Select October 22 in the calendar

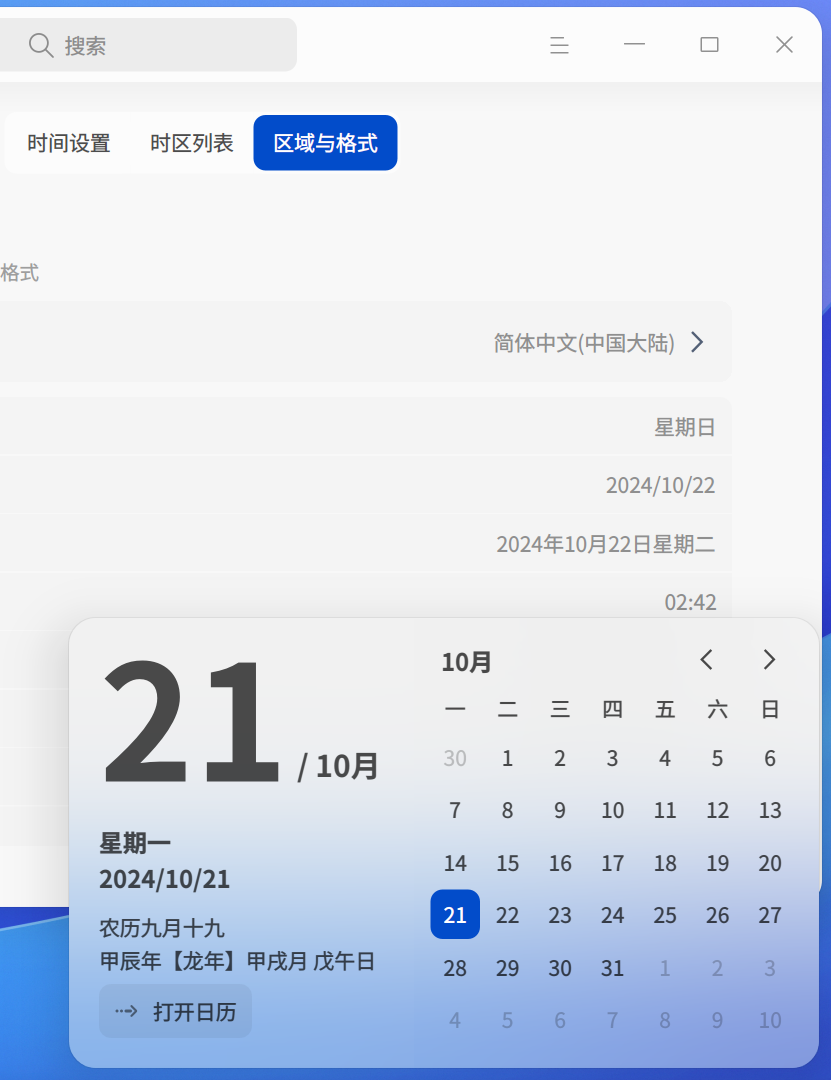508,915
